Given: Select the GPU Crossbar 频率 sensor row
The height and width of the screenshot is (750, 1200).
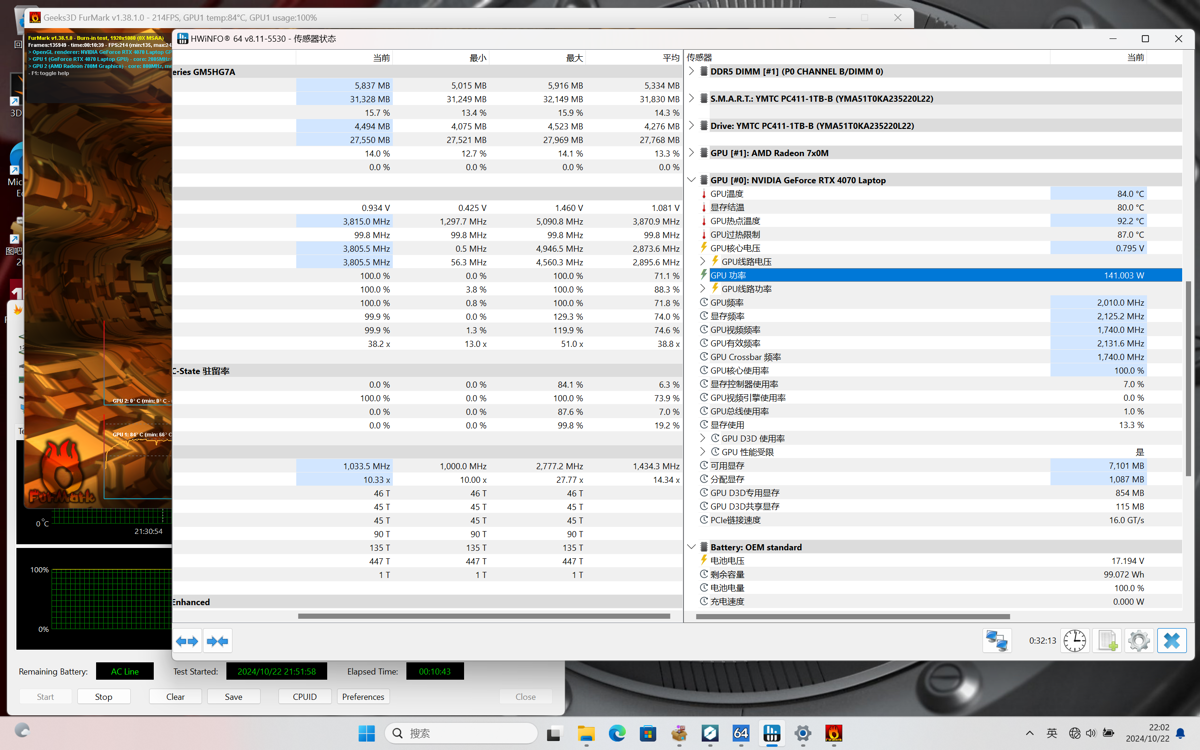Looking at the screenshot, I should tap(934, 357).
